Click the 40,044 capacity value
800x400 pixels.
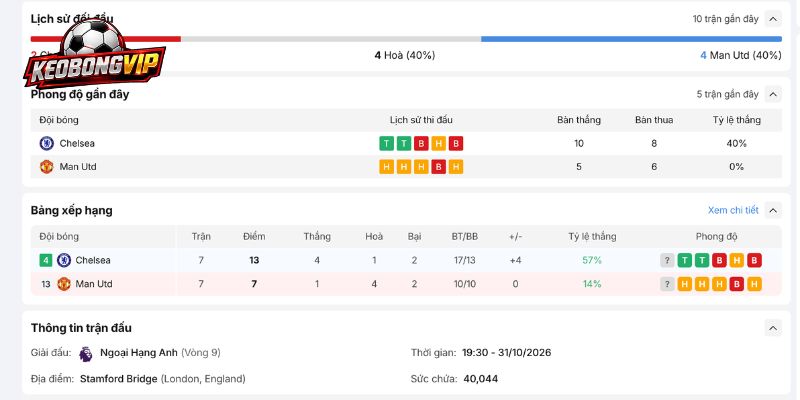pyautogui.click(x=481, y=379)
